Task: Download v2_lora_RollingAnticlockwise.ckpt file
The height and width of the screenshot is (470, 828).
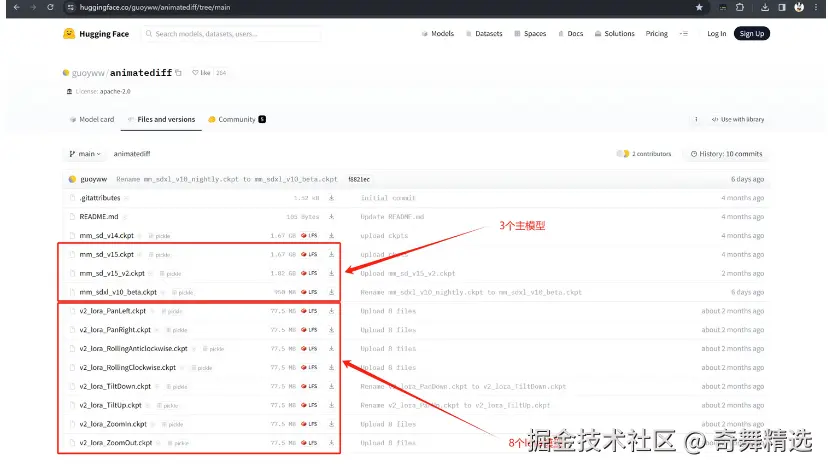Action: click(331, 349)
